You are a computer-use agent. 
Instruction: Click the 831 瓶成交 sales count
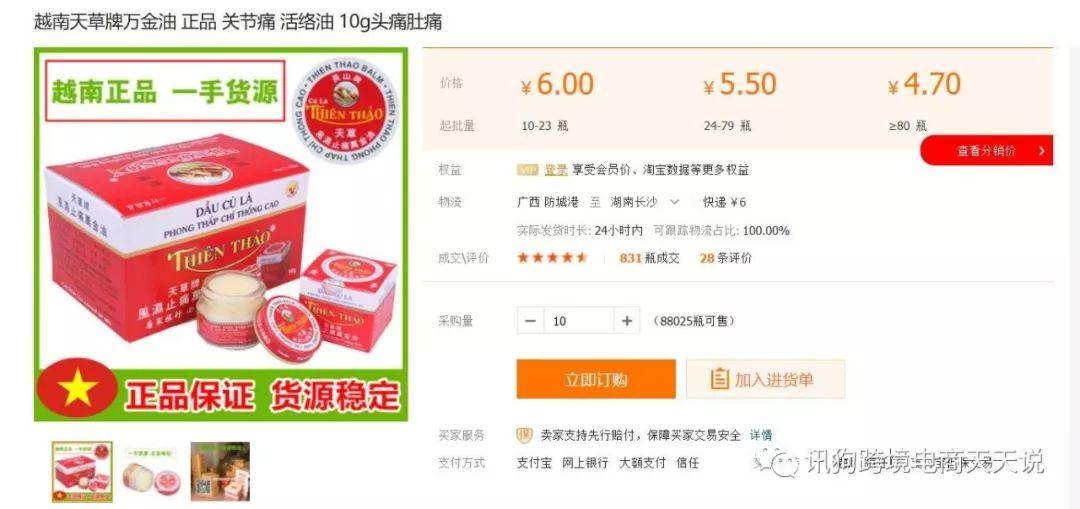coord(650,258)
